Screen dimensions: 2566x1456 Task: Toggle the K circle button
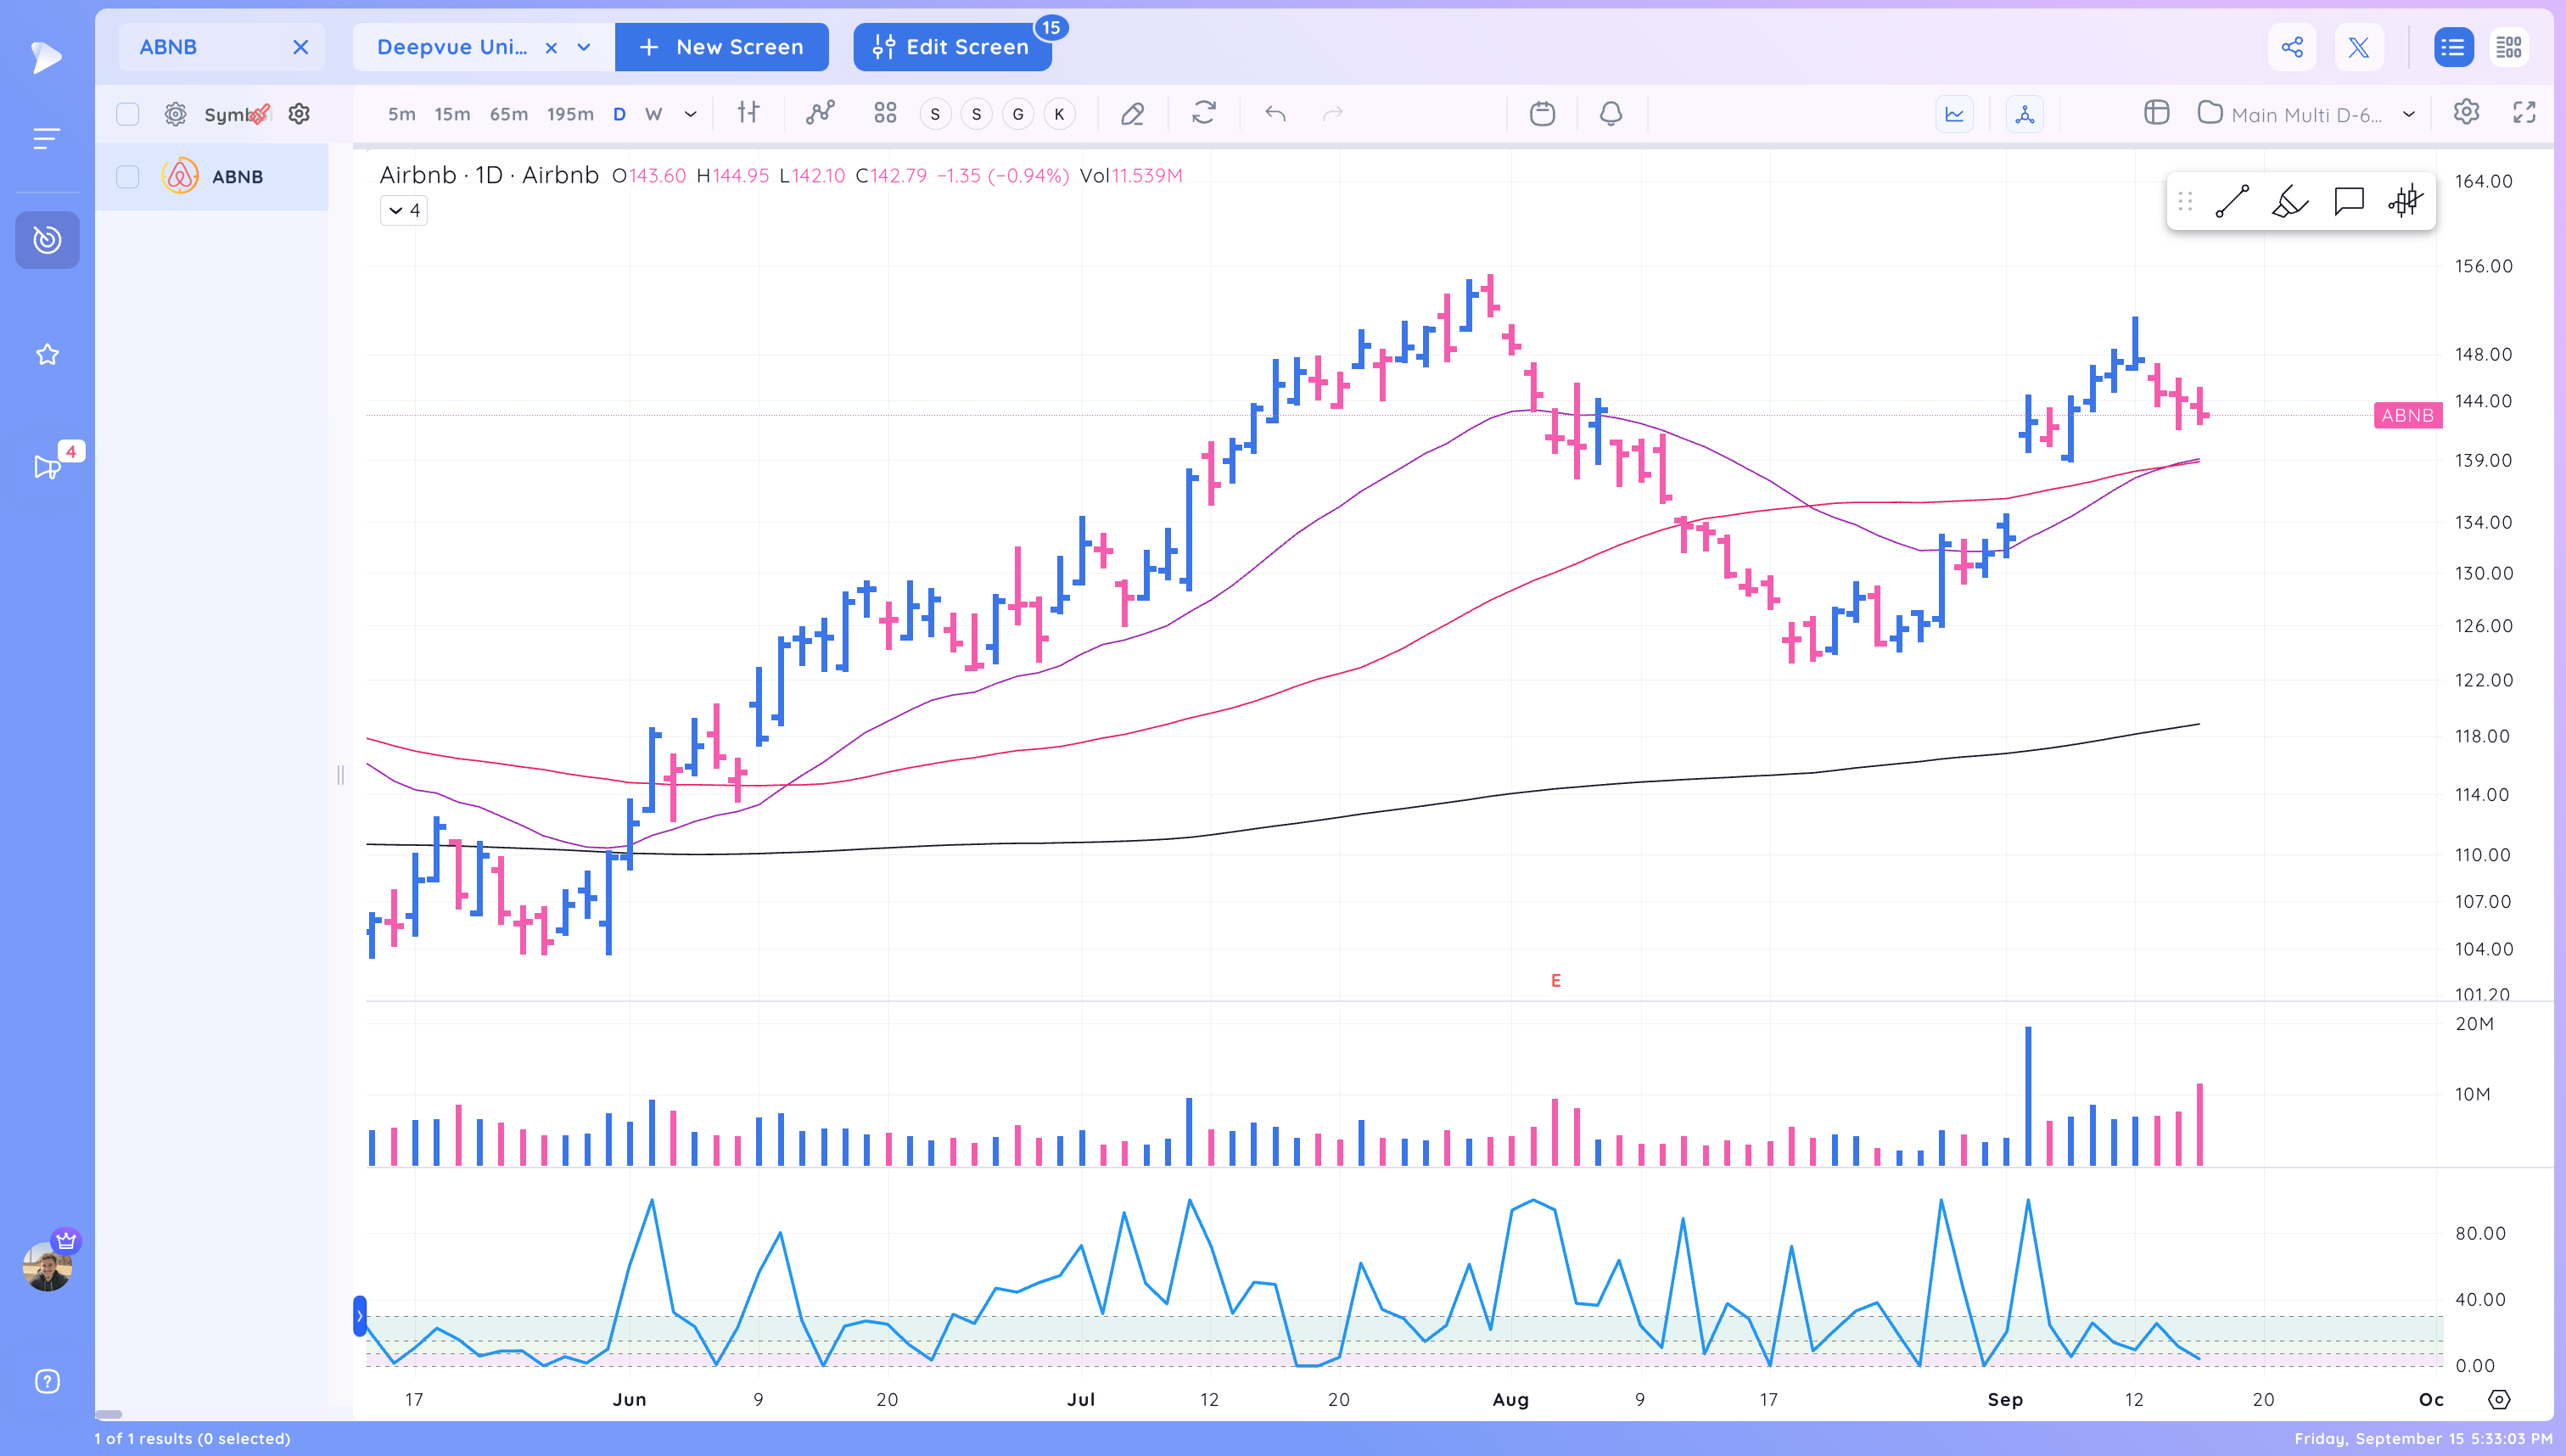pos(1059,114)
